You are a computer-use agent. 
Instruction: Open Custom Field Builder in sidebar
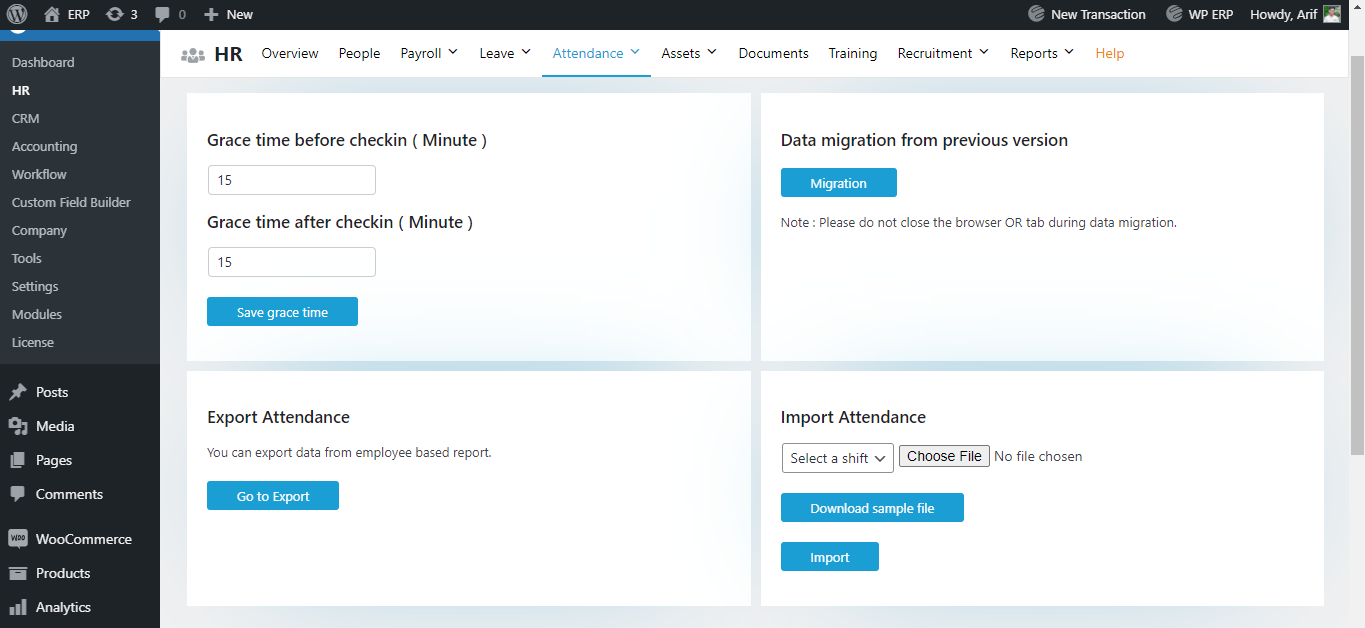click(71, 202)
